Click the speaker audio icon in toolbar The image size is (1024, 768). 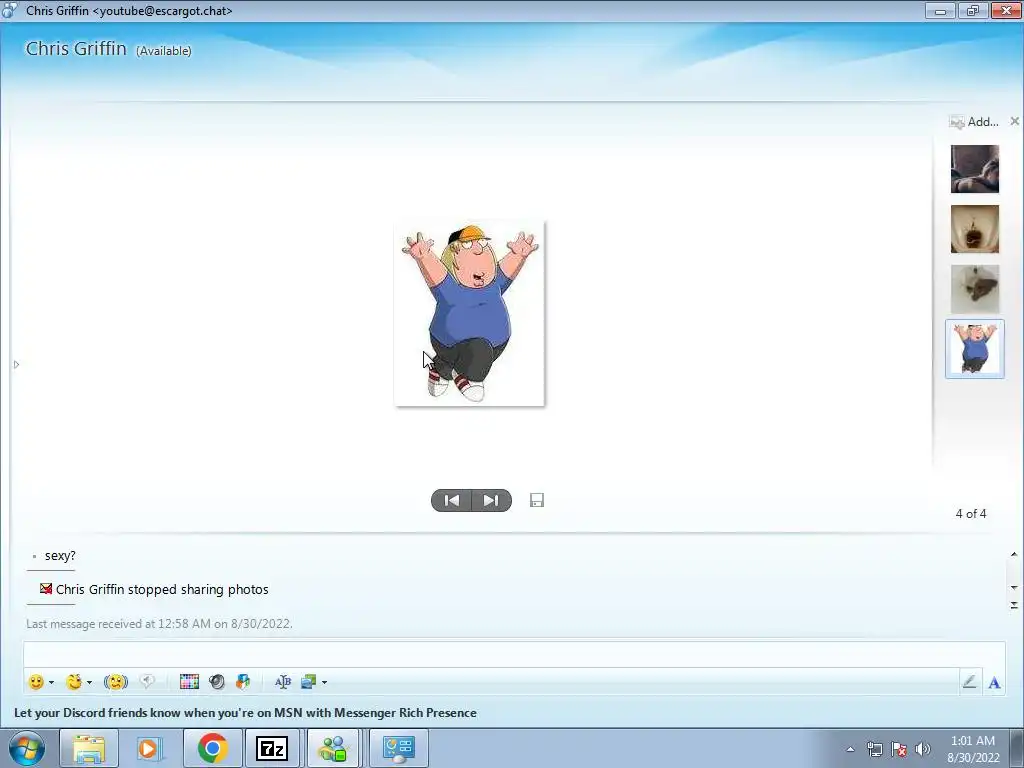coord(217,682)
